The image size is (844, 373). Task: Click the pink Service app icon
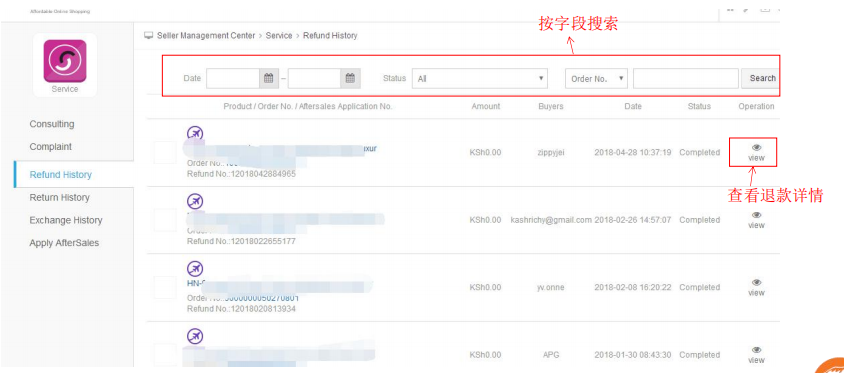tap(65, 61)
